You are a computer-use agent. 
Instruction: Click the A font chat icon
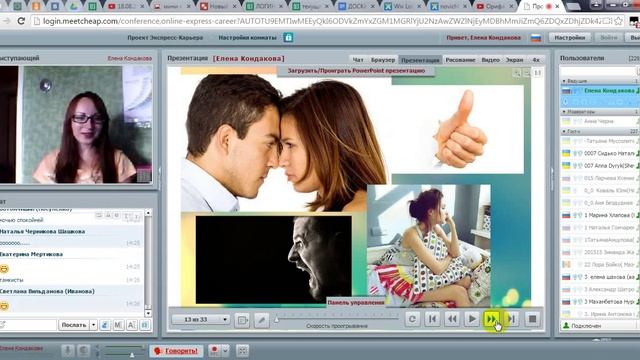pos(132,325)
